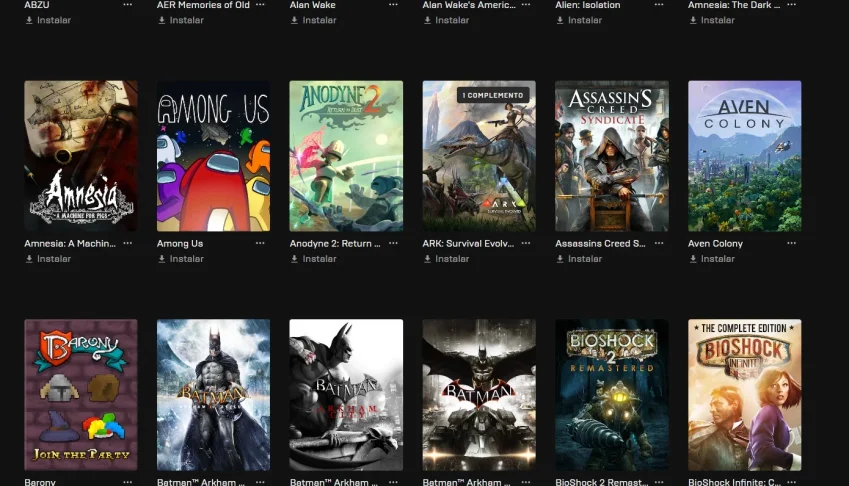Open the three-dot menu beside Alan Wake
849x486 pixels.
pos(393,5)
